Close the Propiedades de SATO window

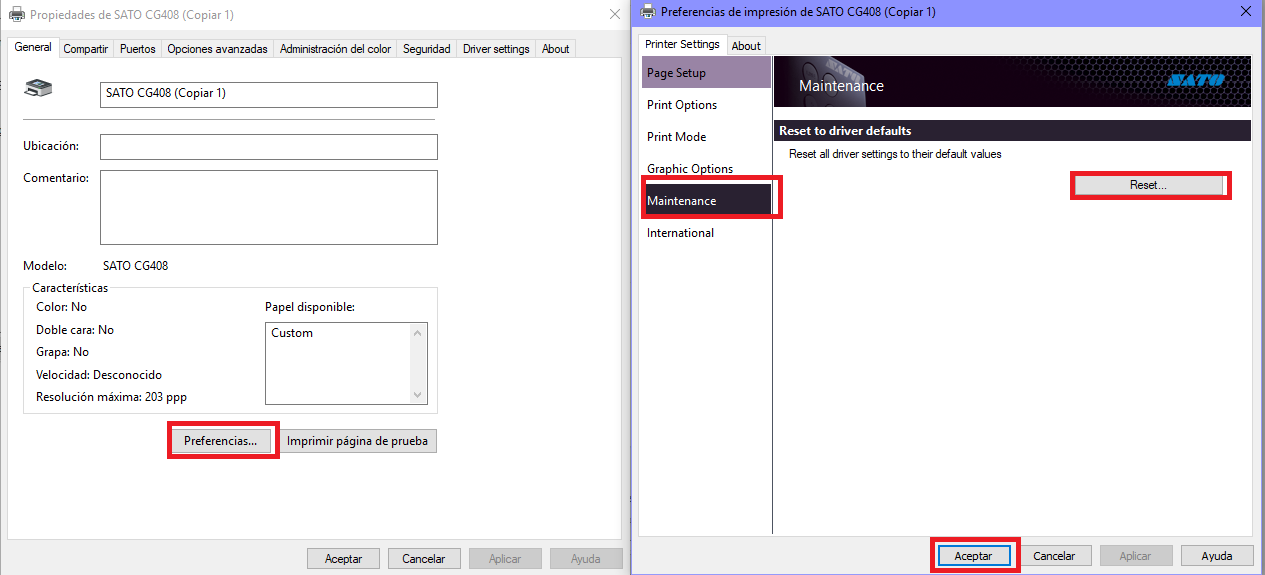[x=614, y=14]
